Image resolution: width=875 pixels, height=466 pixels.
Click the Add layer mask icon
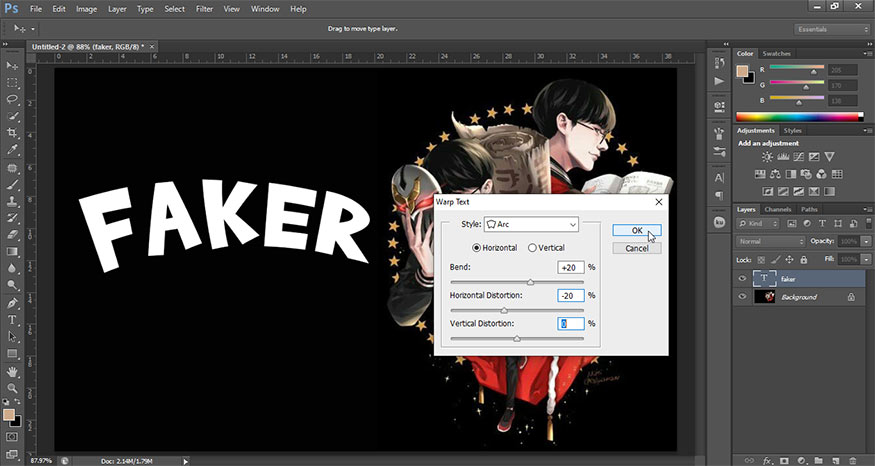coord(784,461)
